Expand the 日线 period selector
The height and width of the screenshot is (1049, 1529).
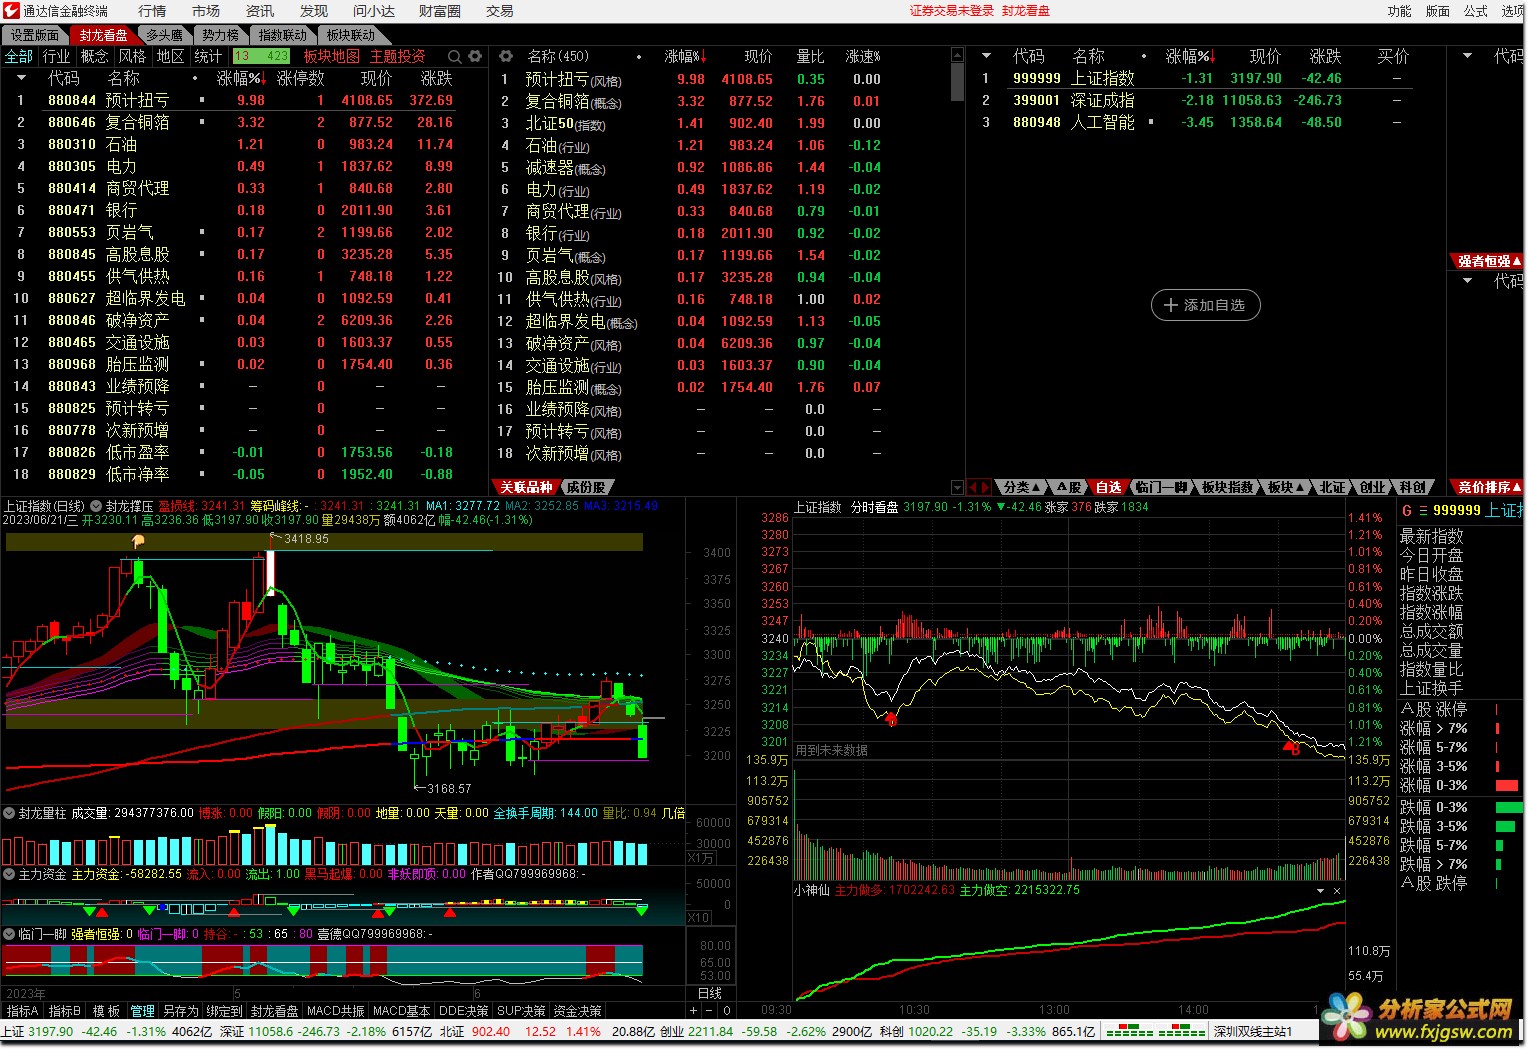(710, 993)
